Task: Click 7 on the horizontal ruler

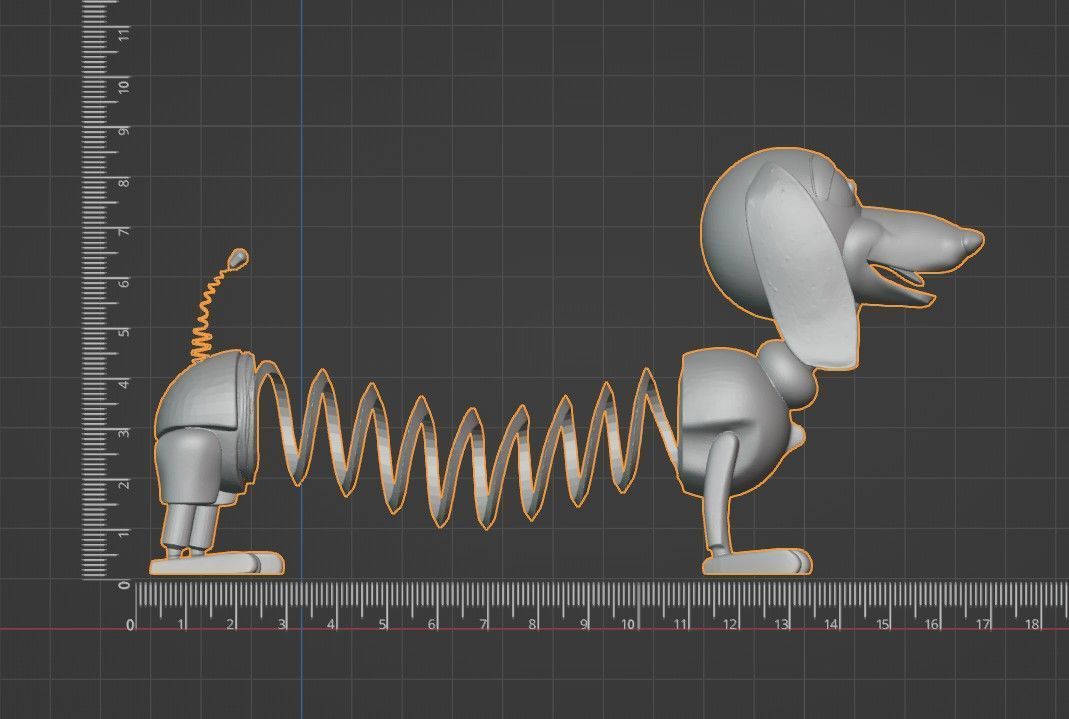Action: click(483, 624)
